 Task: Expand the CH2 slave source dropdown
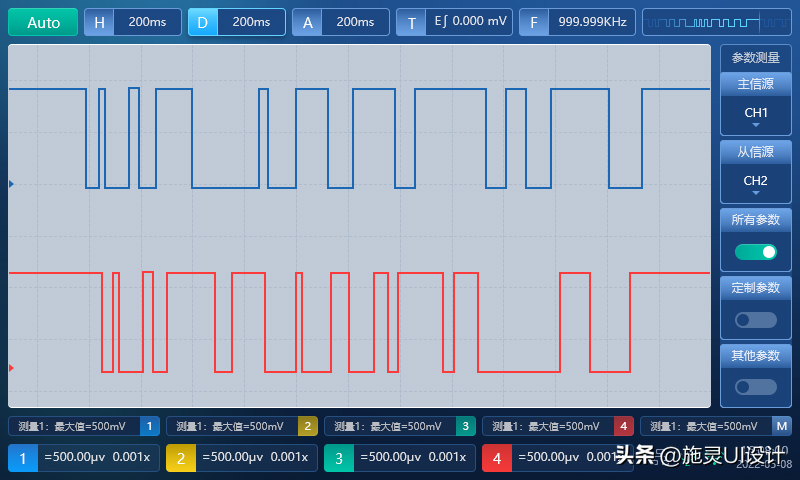point(756,183)
